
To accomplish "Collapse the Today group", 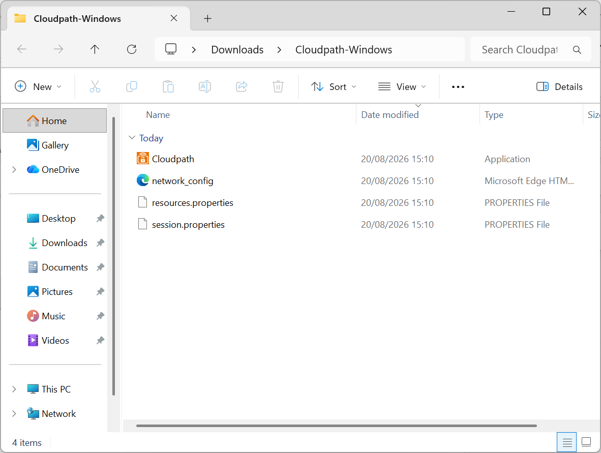I will 132,138.
